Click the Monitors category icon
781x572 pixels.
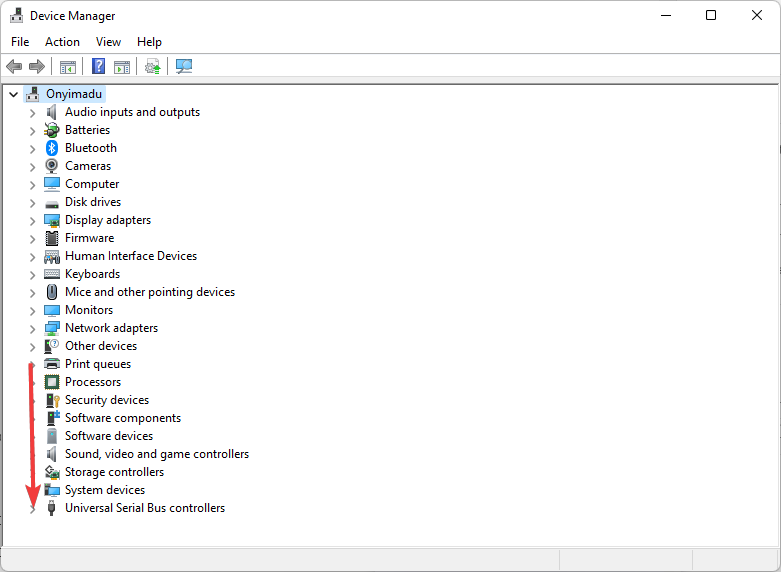tap(52, 310)
